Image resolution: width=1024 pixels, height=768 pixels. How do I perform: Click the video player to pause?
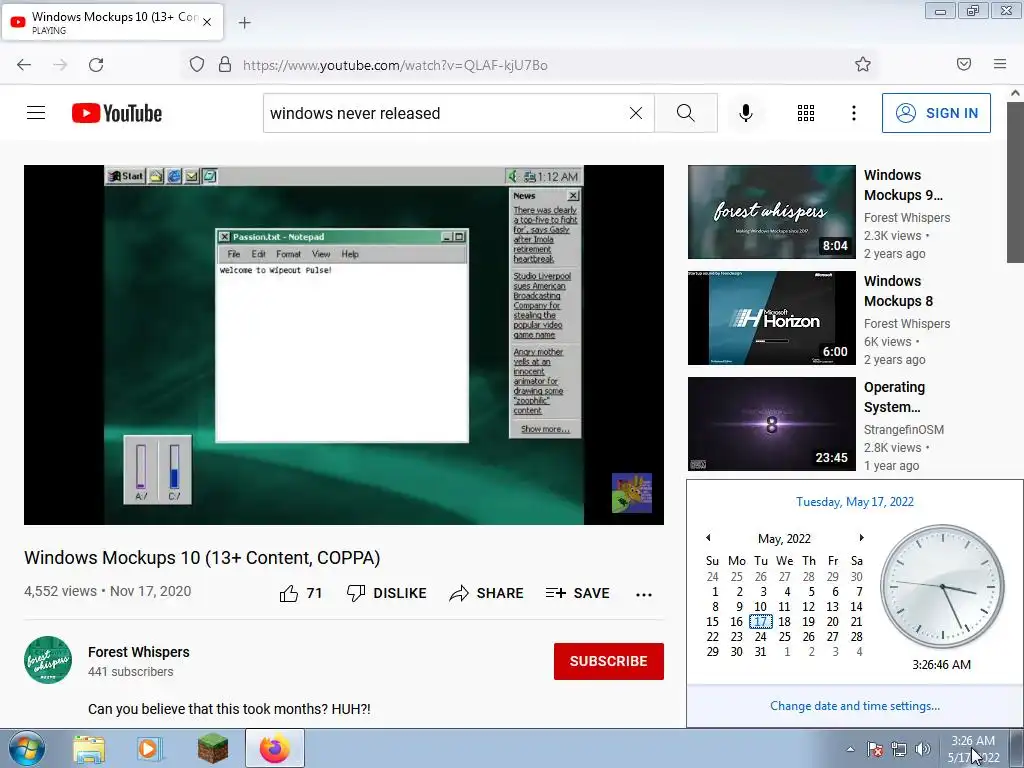coord(344,345)
